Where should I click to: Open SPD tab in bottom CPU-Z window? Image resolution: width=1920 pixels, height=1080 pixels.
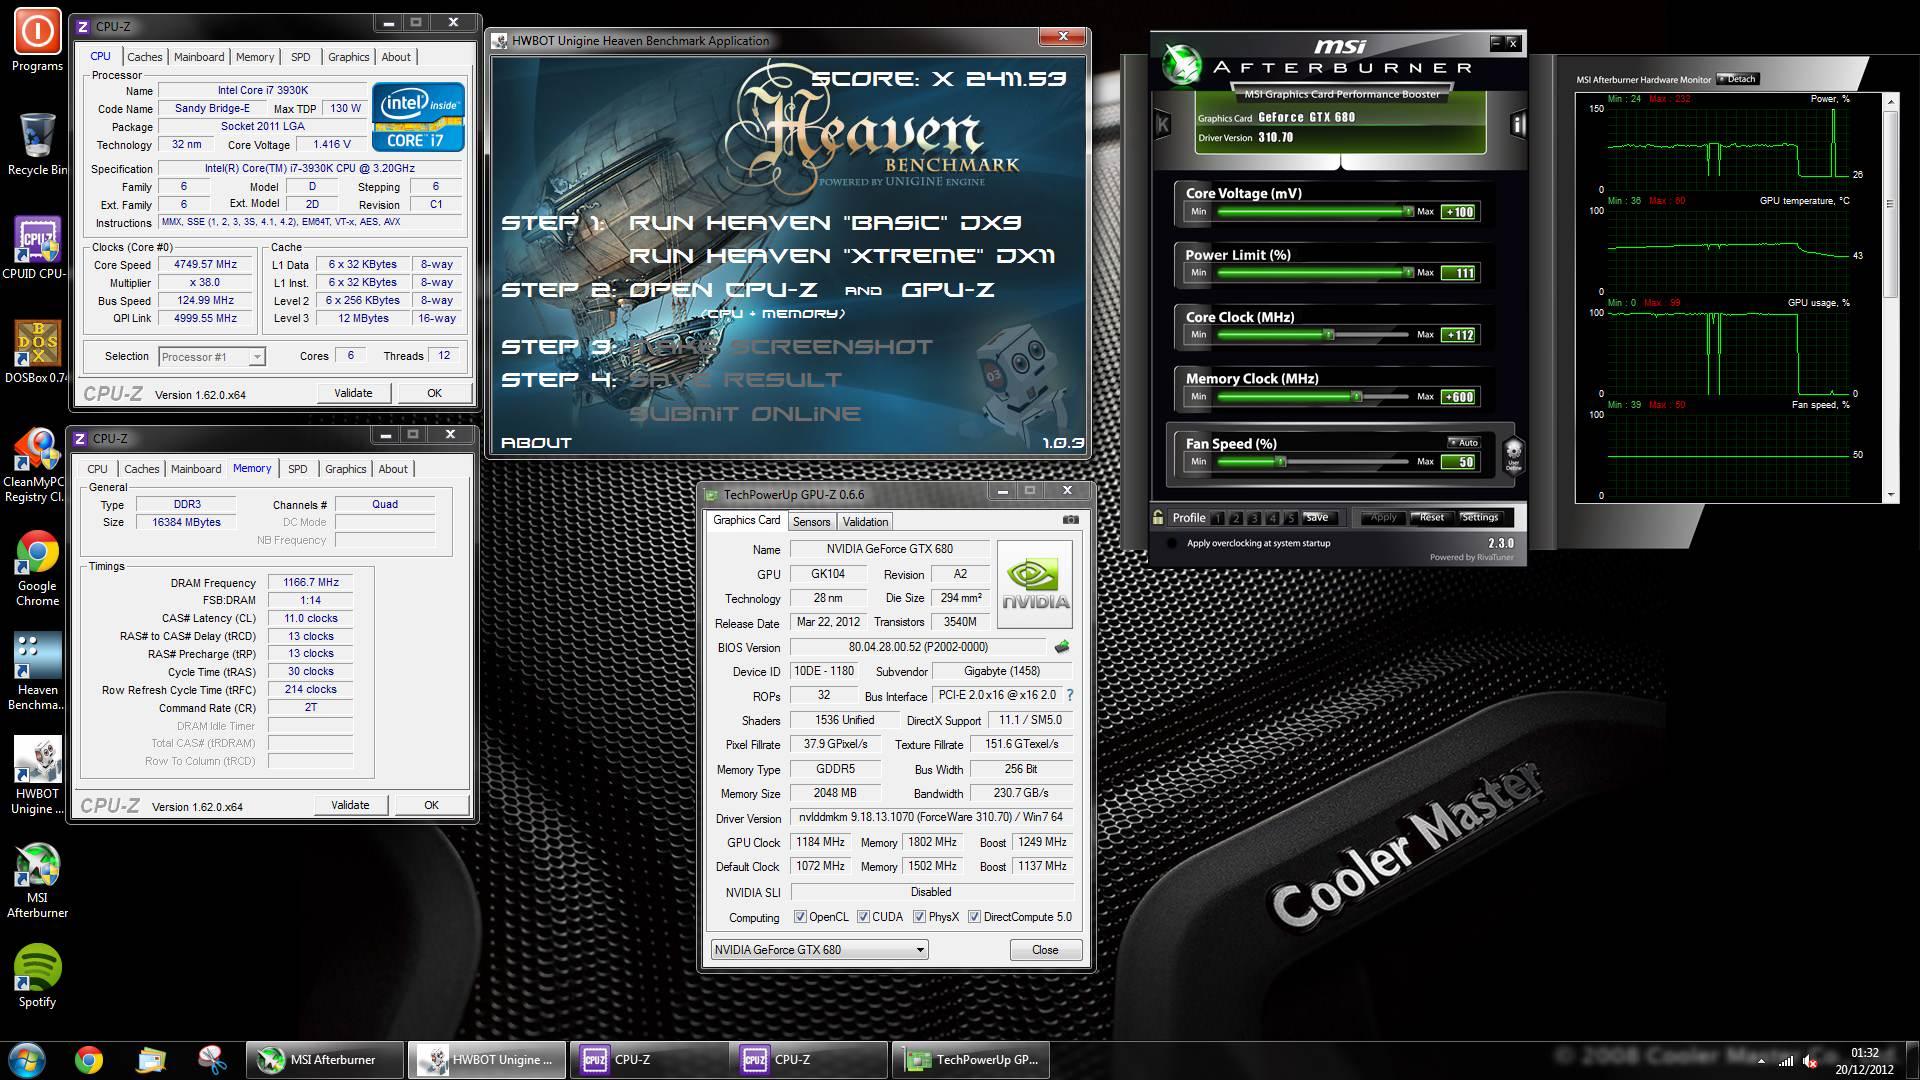(298, 469)
